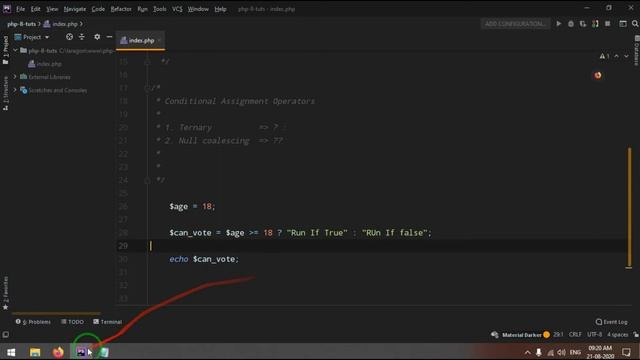Screen dimensions: 640x360
Task: Click the locate current file target icon
Action: 69,37
